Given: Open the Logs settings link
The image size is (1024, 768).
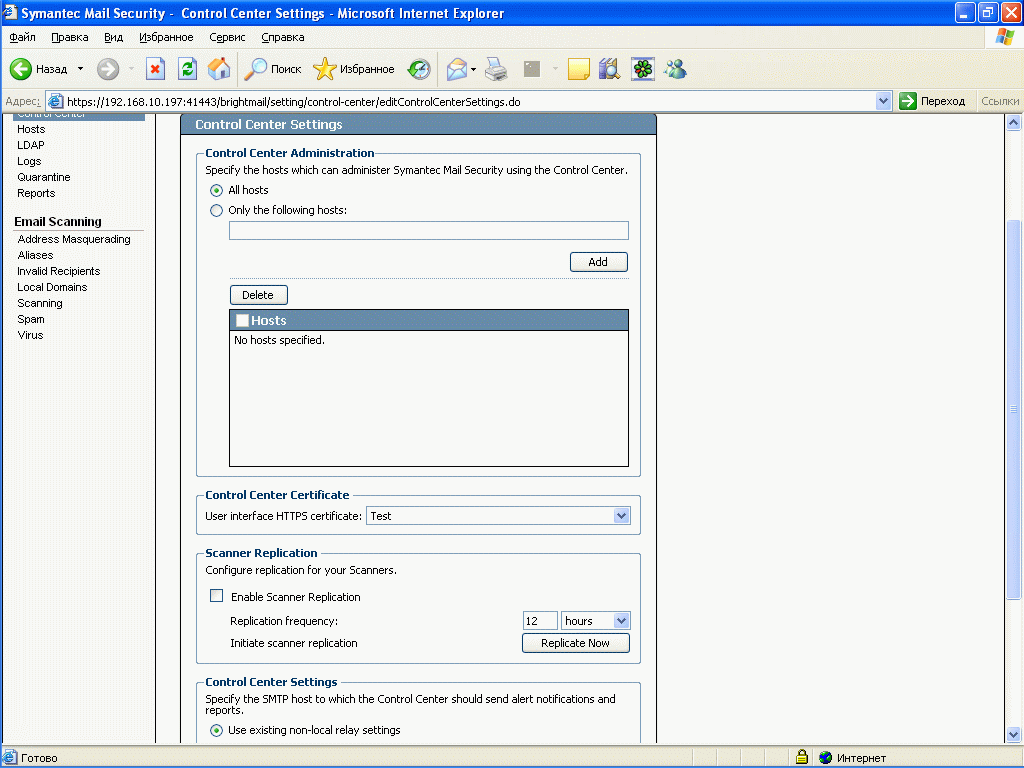Looking at the screenshot, I should pos(29,161).
